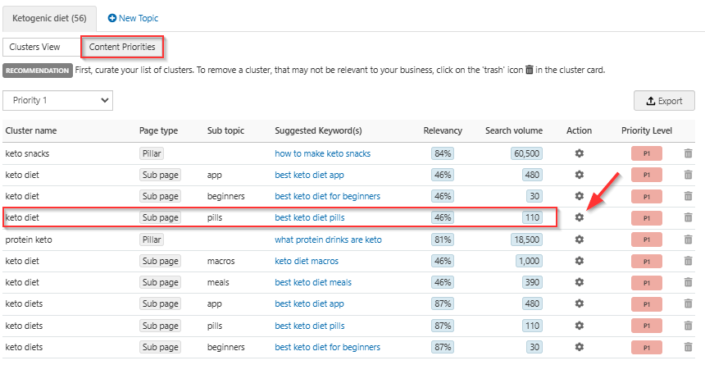Open 'best keto diet for beginners' link at 87%
Screen dimensions: 705x365
[327, 347]
